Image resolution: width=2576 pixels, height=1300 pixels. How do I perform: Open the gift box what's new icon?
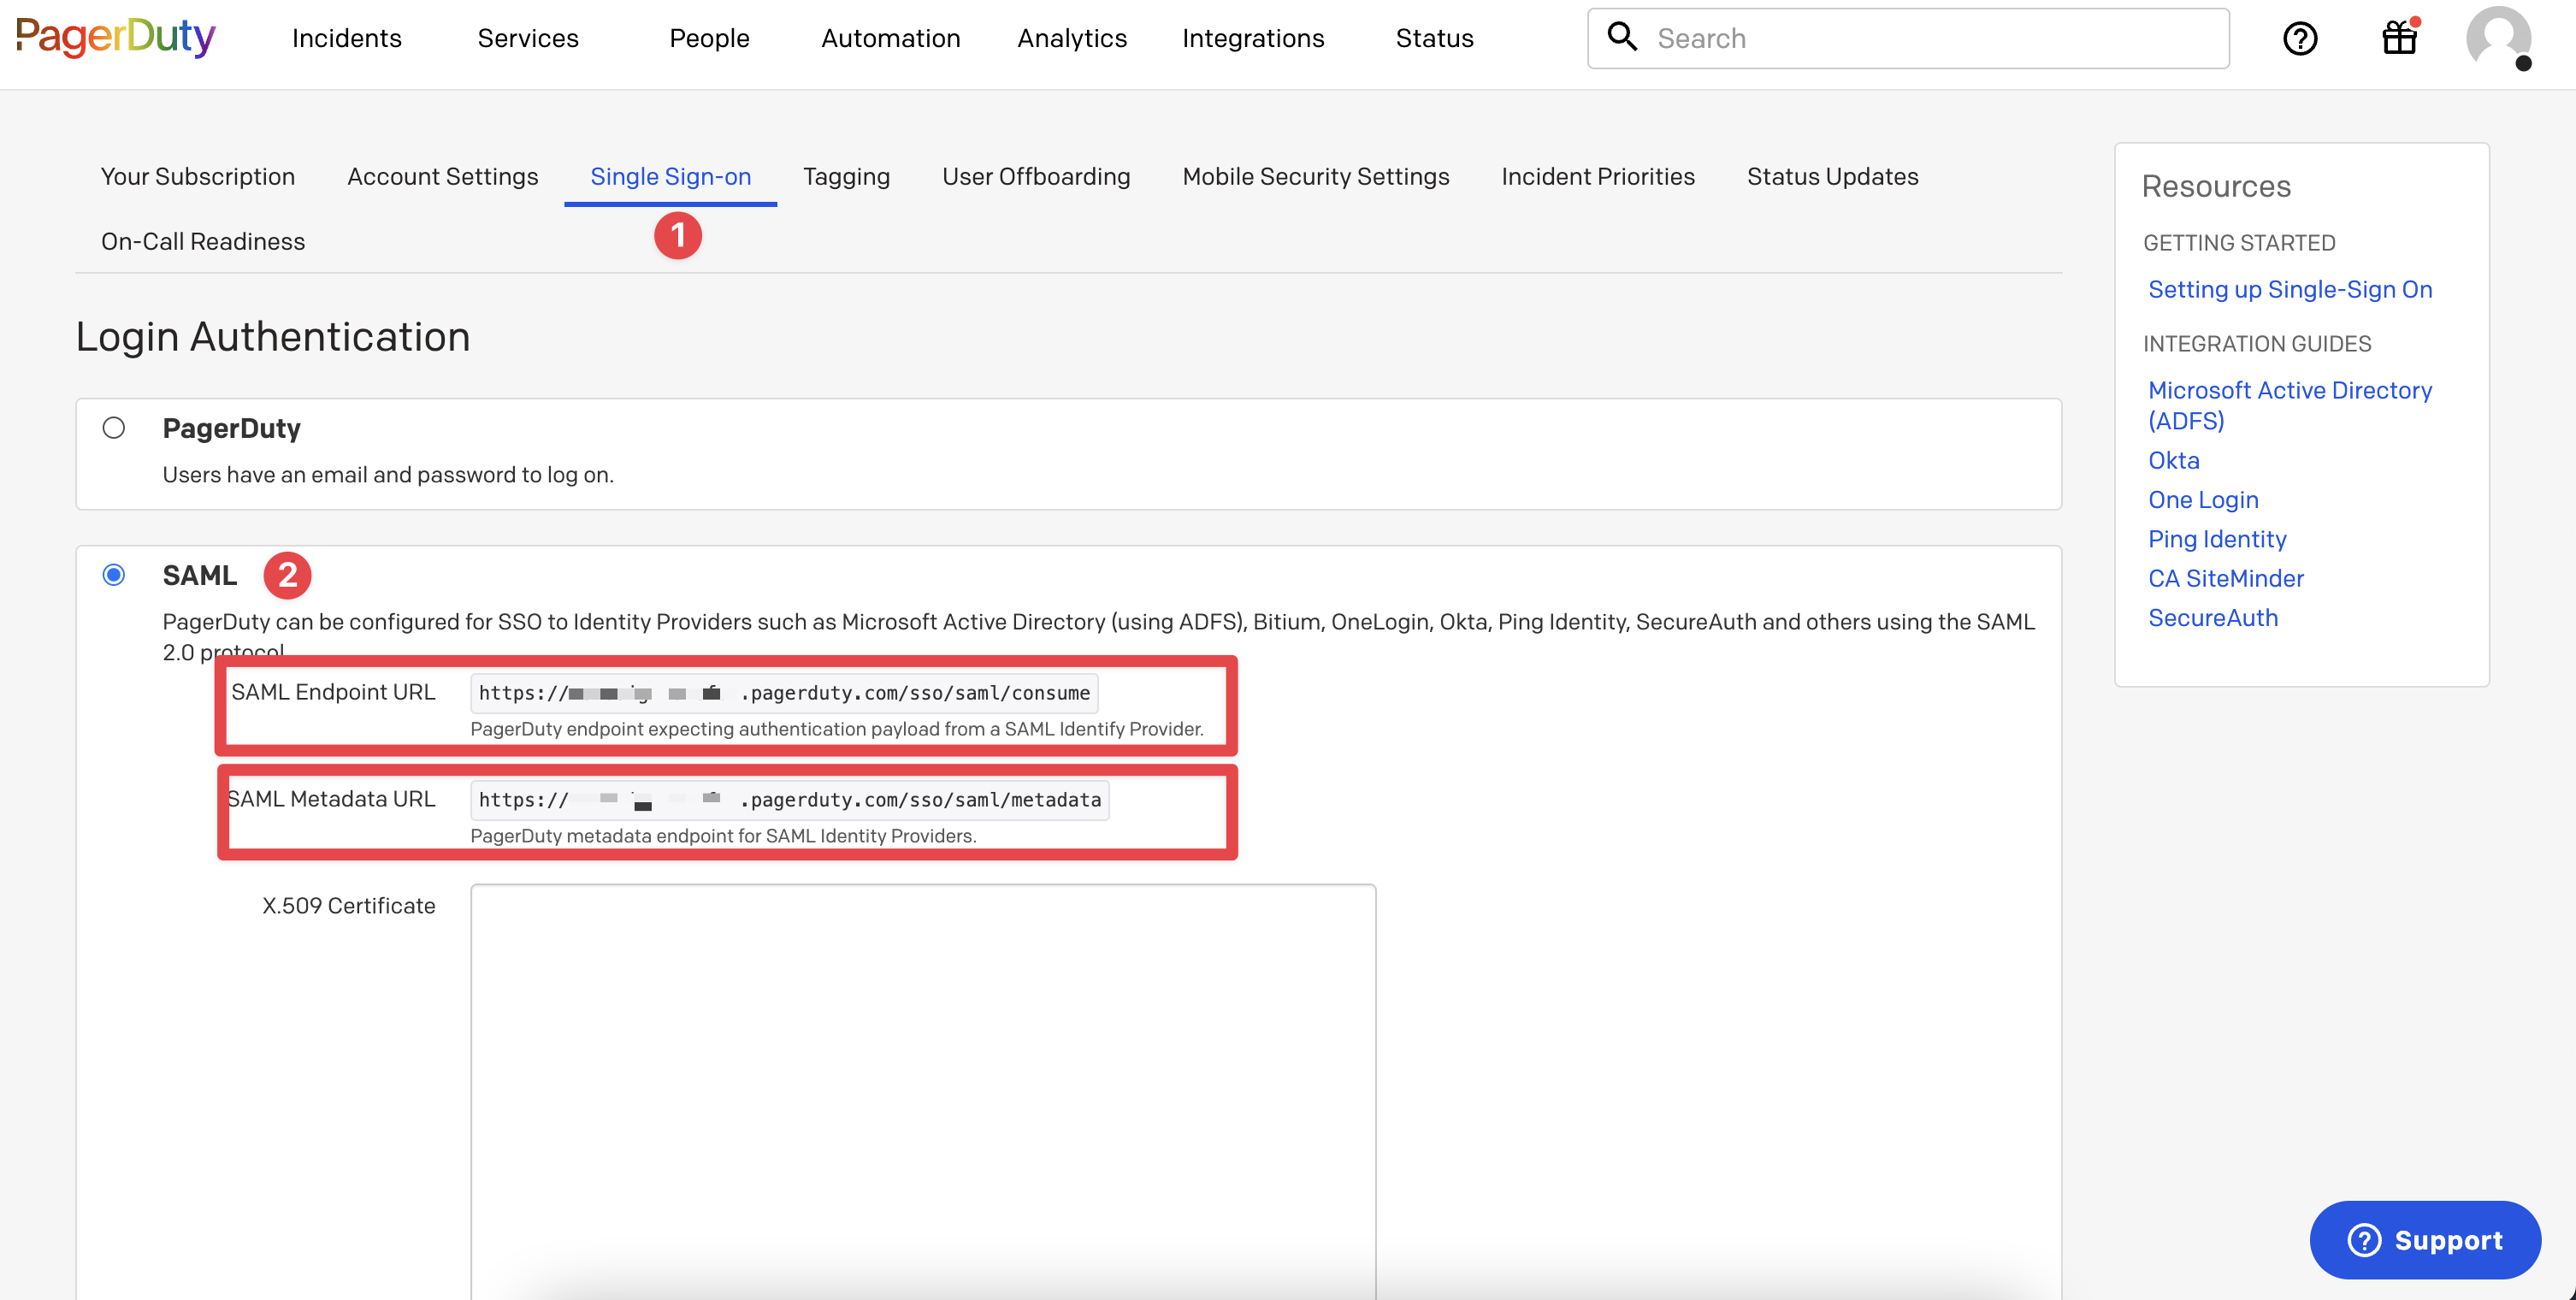[2398, 38]
